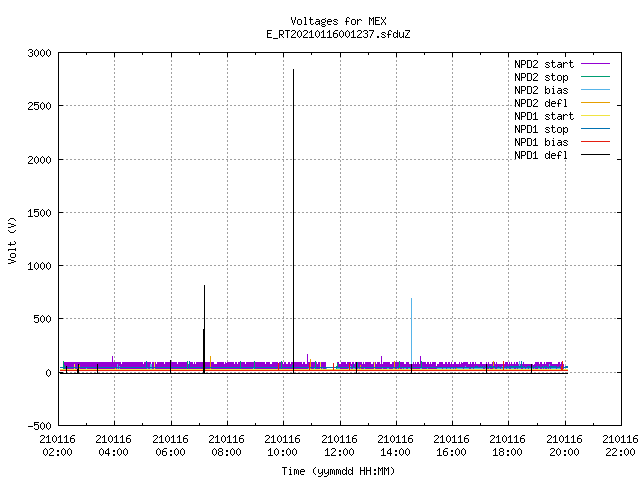Pick the purple NPD2 start legend line
640x480 pixels.
(x=595, y=64)
